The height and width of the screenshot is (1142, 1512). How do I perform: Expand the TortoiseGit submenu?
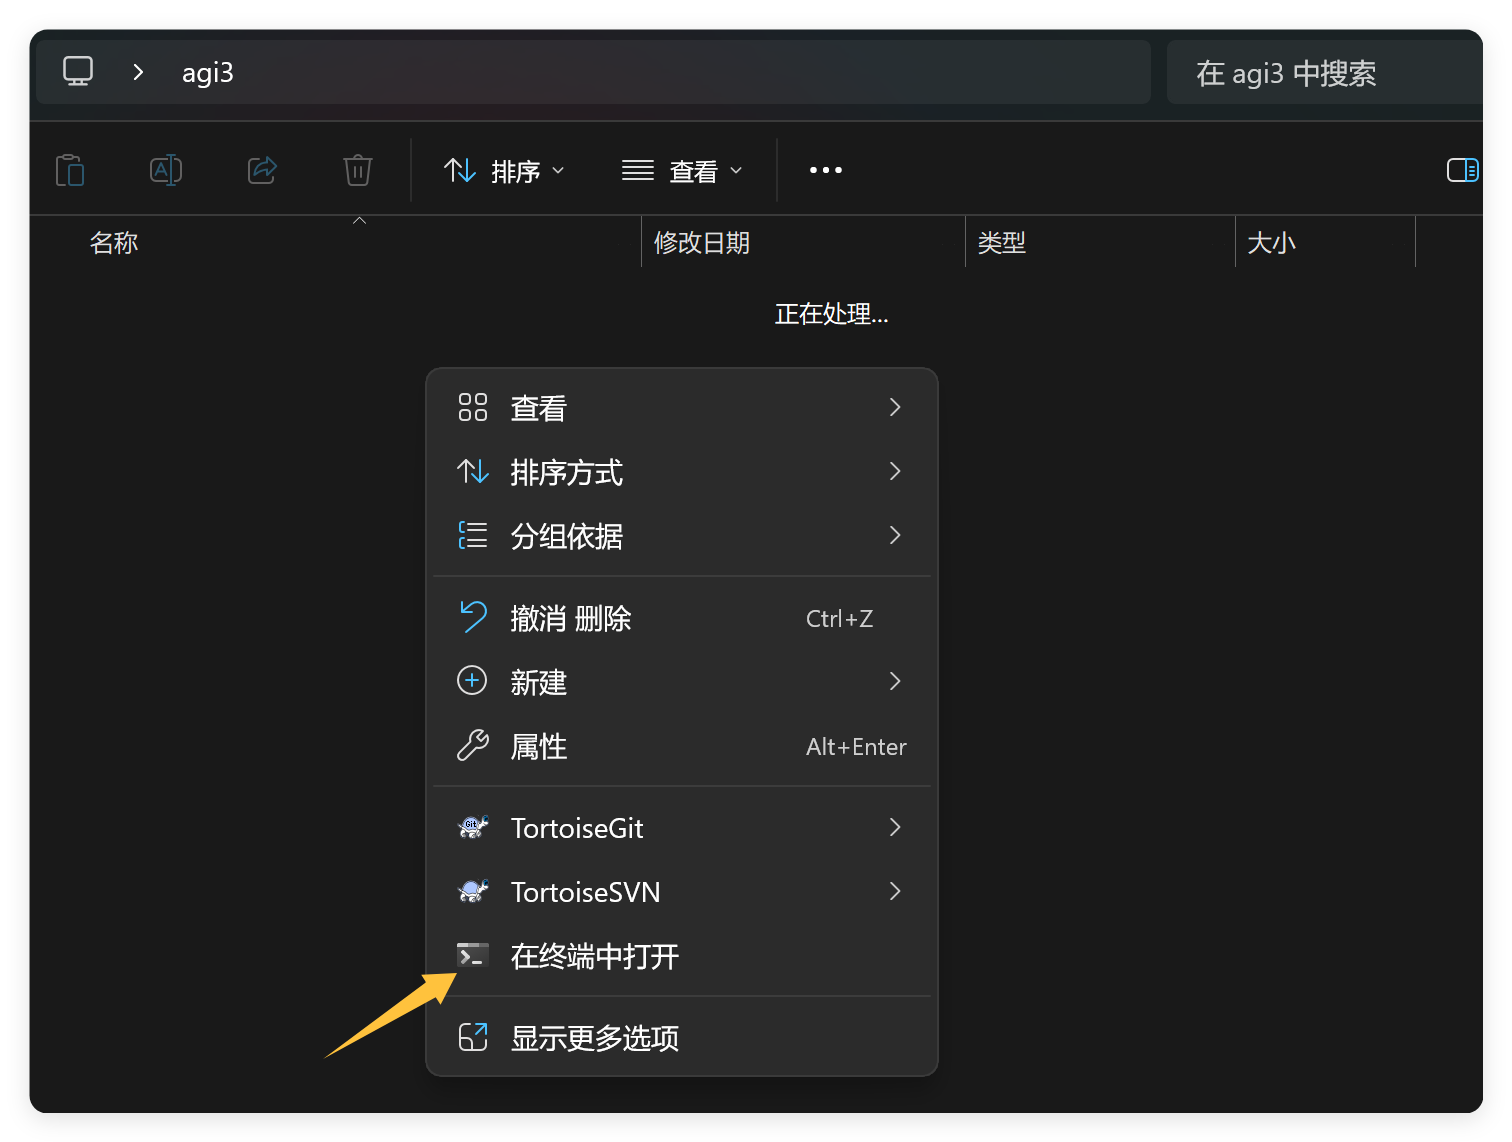click(x=680, y=828)
